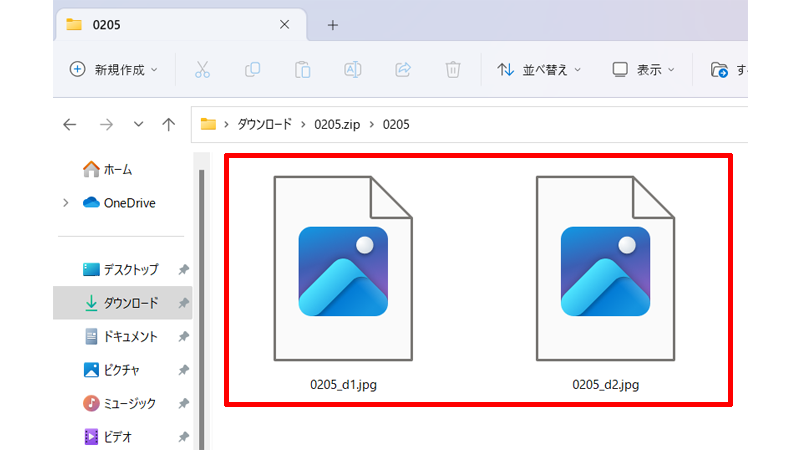Go back with the left arrow
The width and height of the screenshot is (800, 450).
pyautogui.click(x=69, y=124)
